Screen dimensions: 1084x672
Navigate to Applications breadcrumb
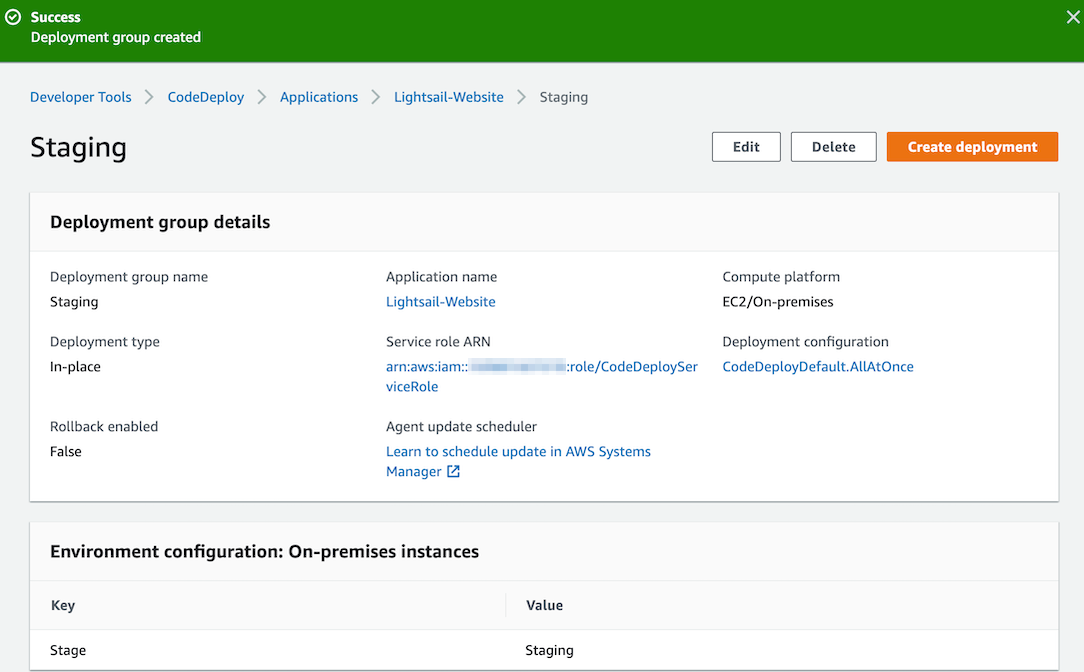319,97
